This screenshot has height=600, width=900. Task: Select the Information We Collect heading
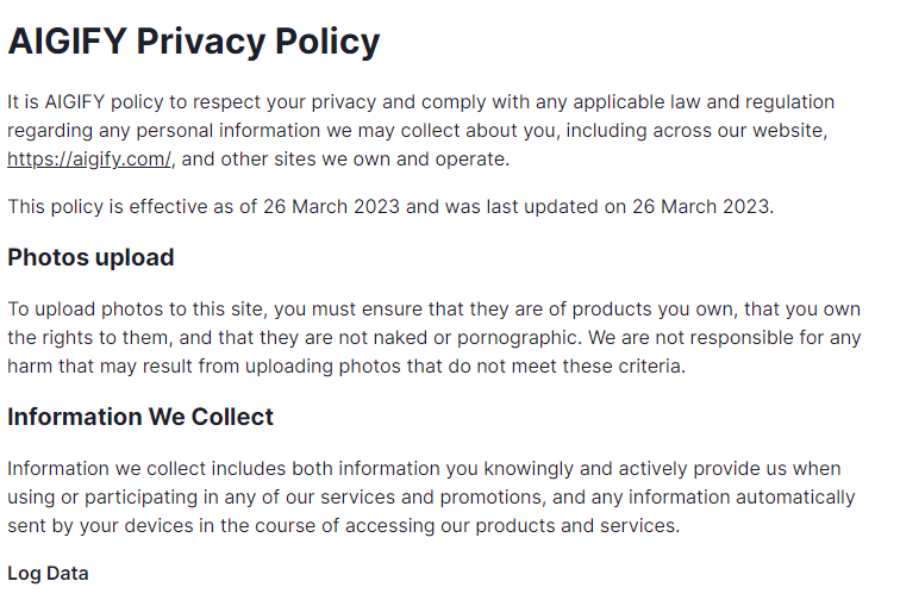(x=140, y=416)
